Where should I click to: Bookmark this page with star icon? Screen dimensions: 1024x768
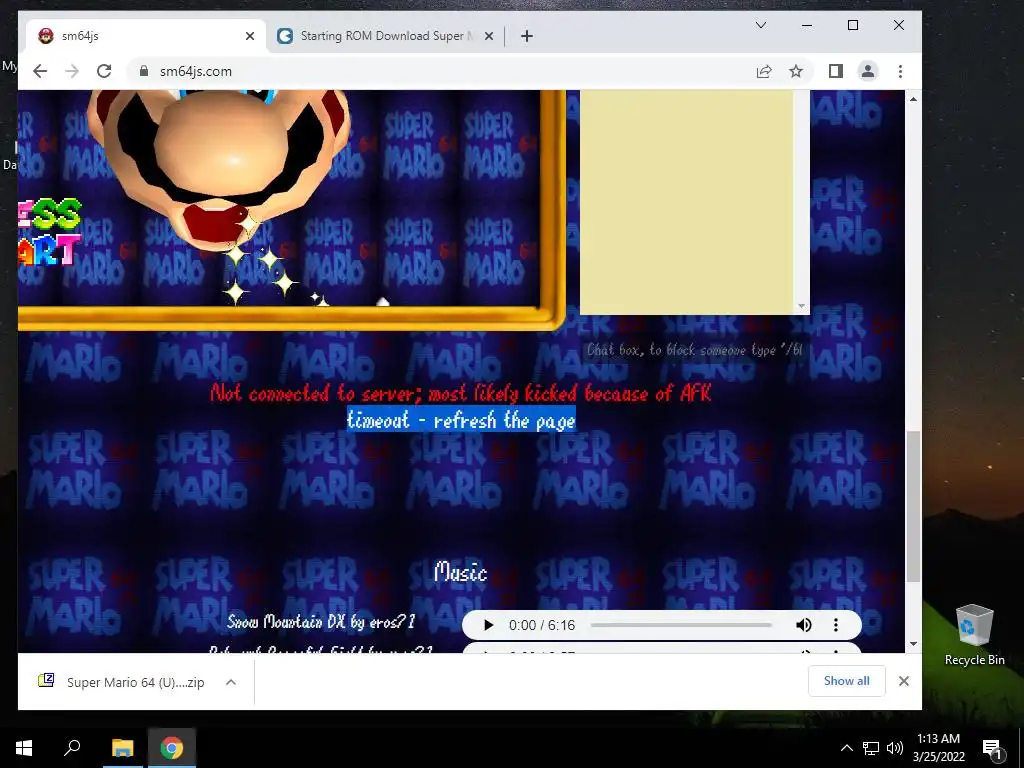point(795,71)
